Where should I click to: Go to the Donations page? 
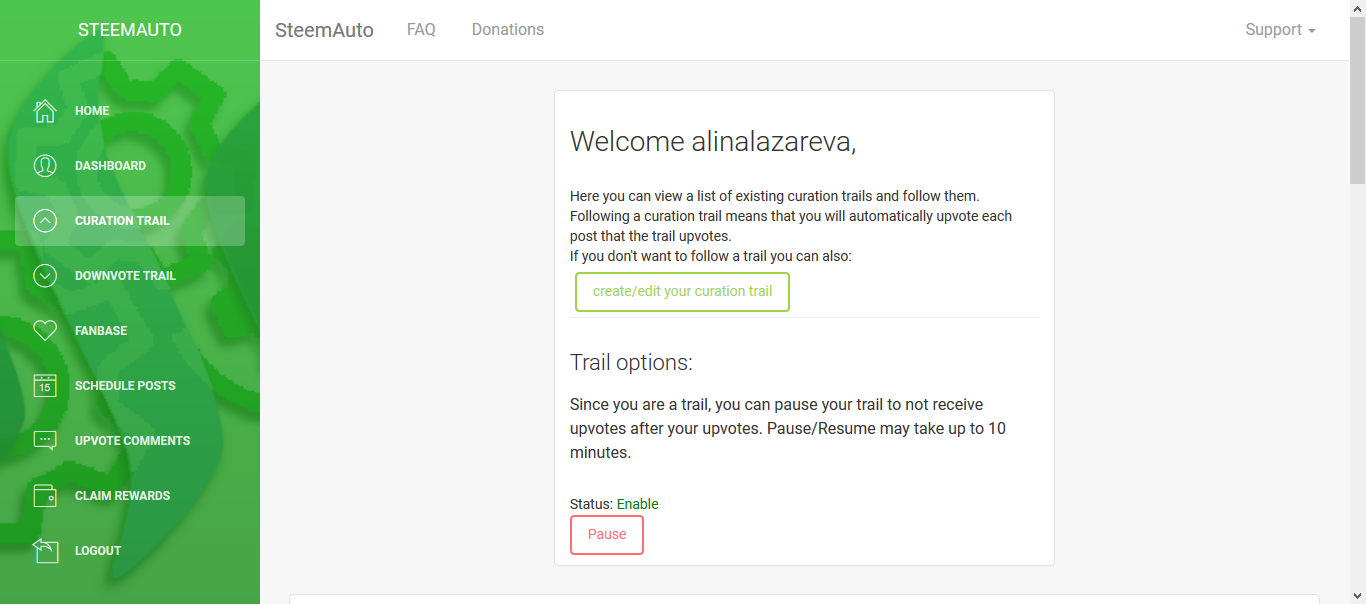click(x=508, y=30)
